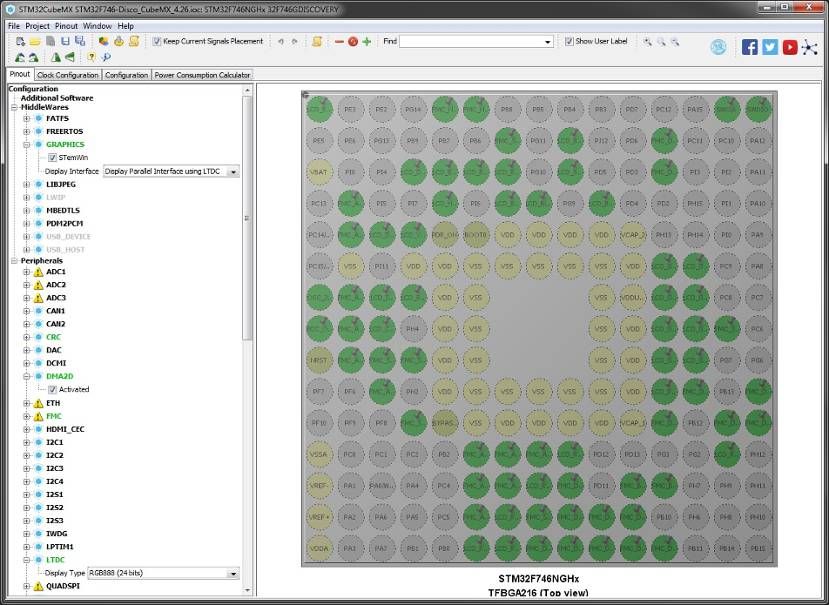
Task: Click the New Project toolbar icon
Action: [21, 41]
